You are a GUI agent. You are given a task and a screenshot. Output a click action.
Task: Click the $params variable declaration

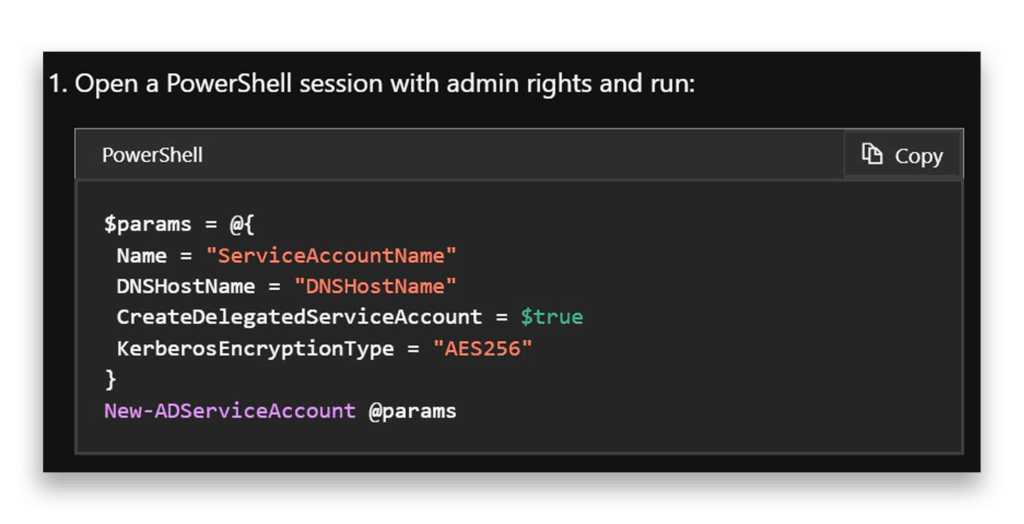coord(147,224)
